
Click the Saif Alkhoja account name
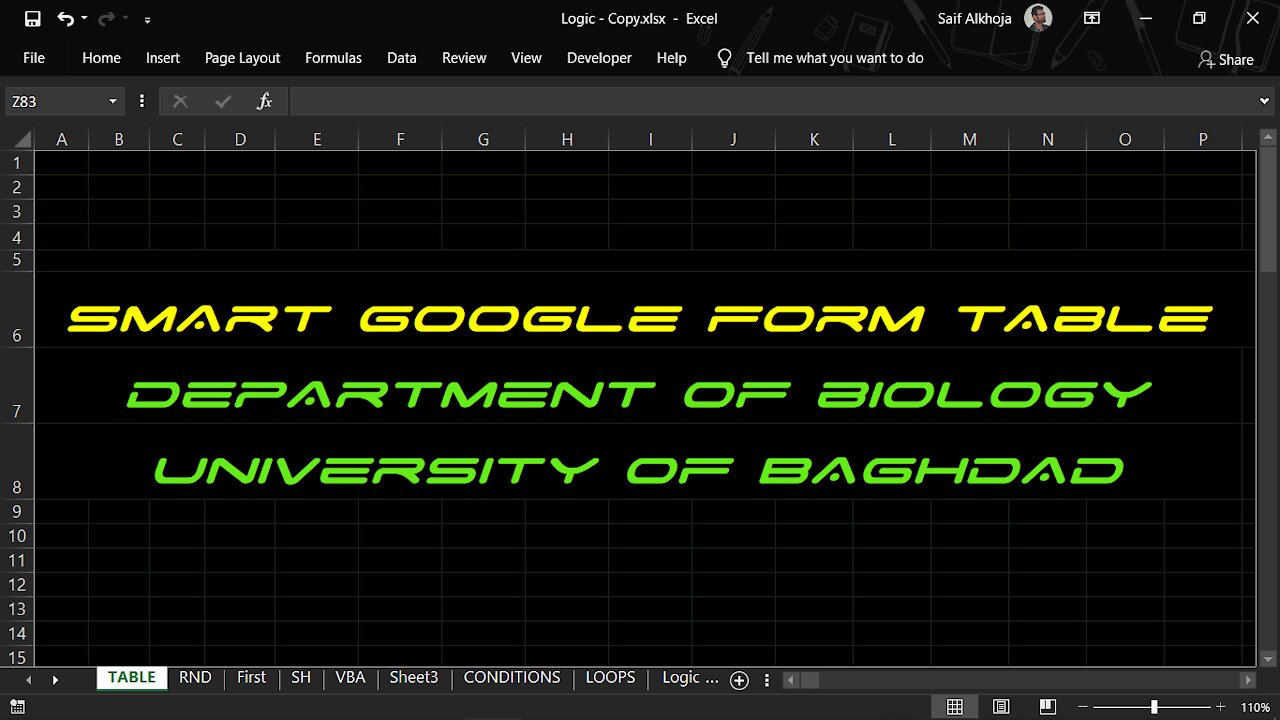(x=975, y=18)
